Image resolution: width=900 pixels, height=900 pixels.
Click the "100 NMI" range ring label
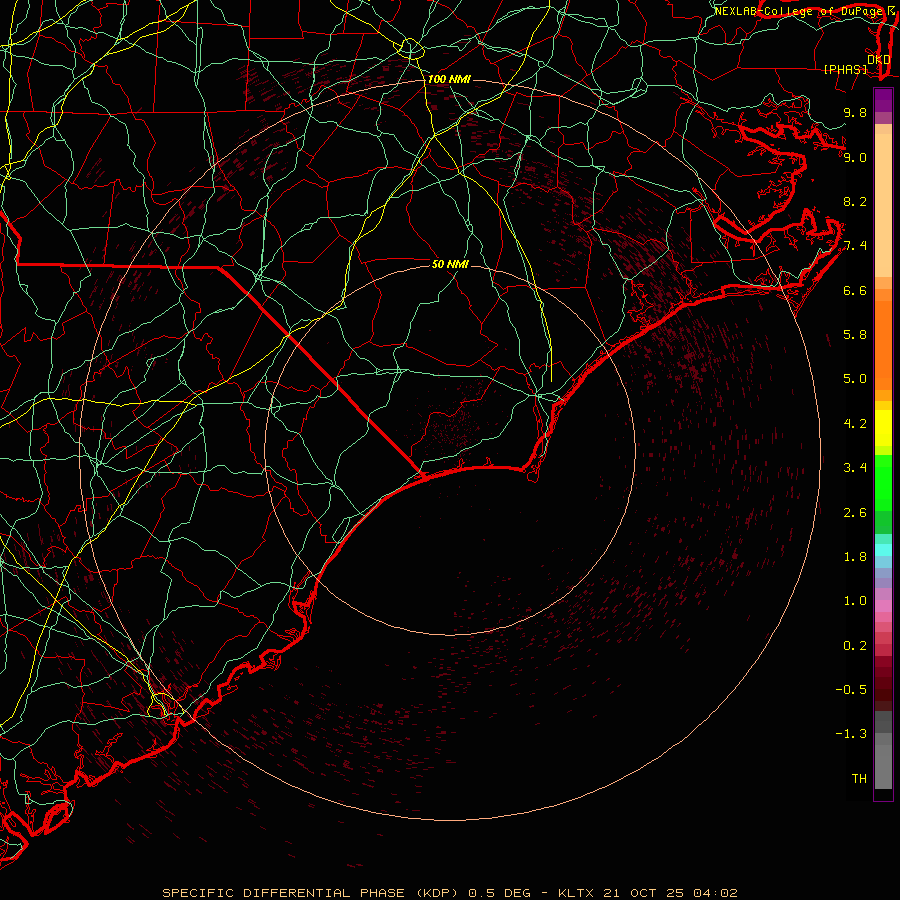click(449, 79)
